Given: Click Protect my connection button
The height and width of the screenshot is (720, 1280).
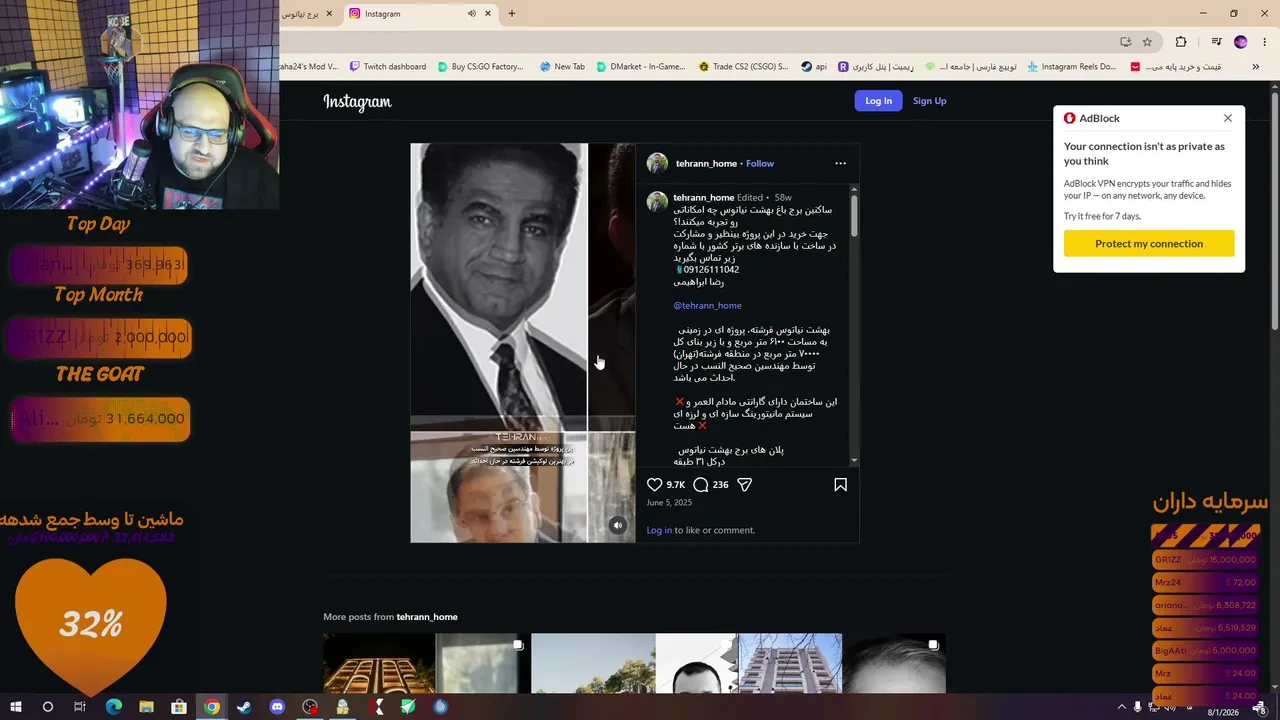Looking at the screenshot, I should click(1149, 244).
